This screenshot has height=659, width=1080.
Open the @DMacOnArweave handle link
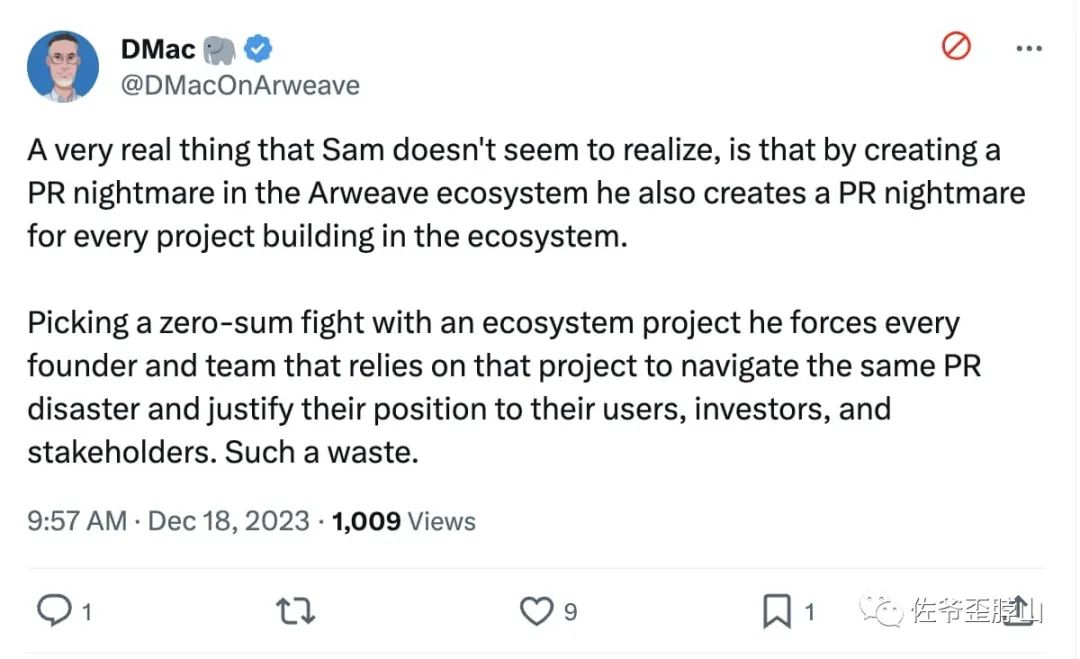(x=239, y=85)
